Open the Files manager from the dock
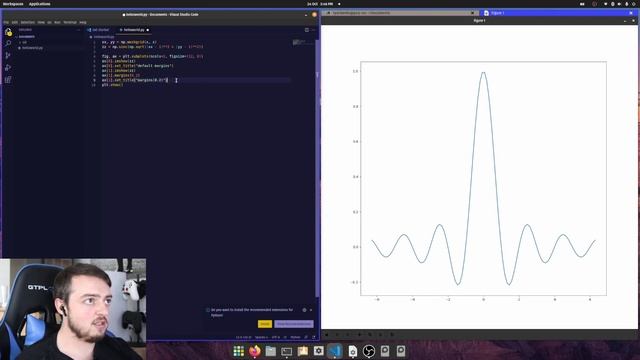 271,351
